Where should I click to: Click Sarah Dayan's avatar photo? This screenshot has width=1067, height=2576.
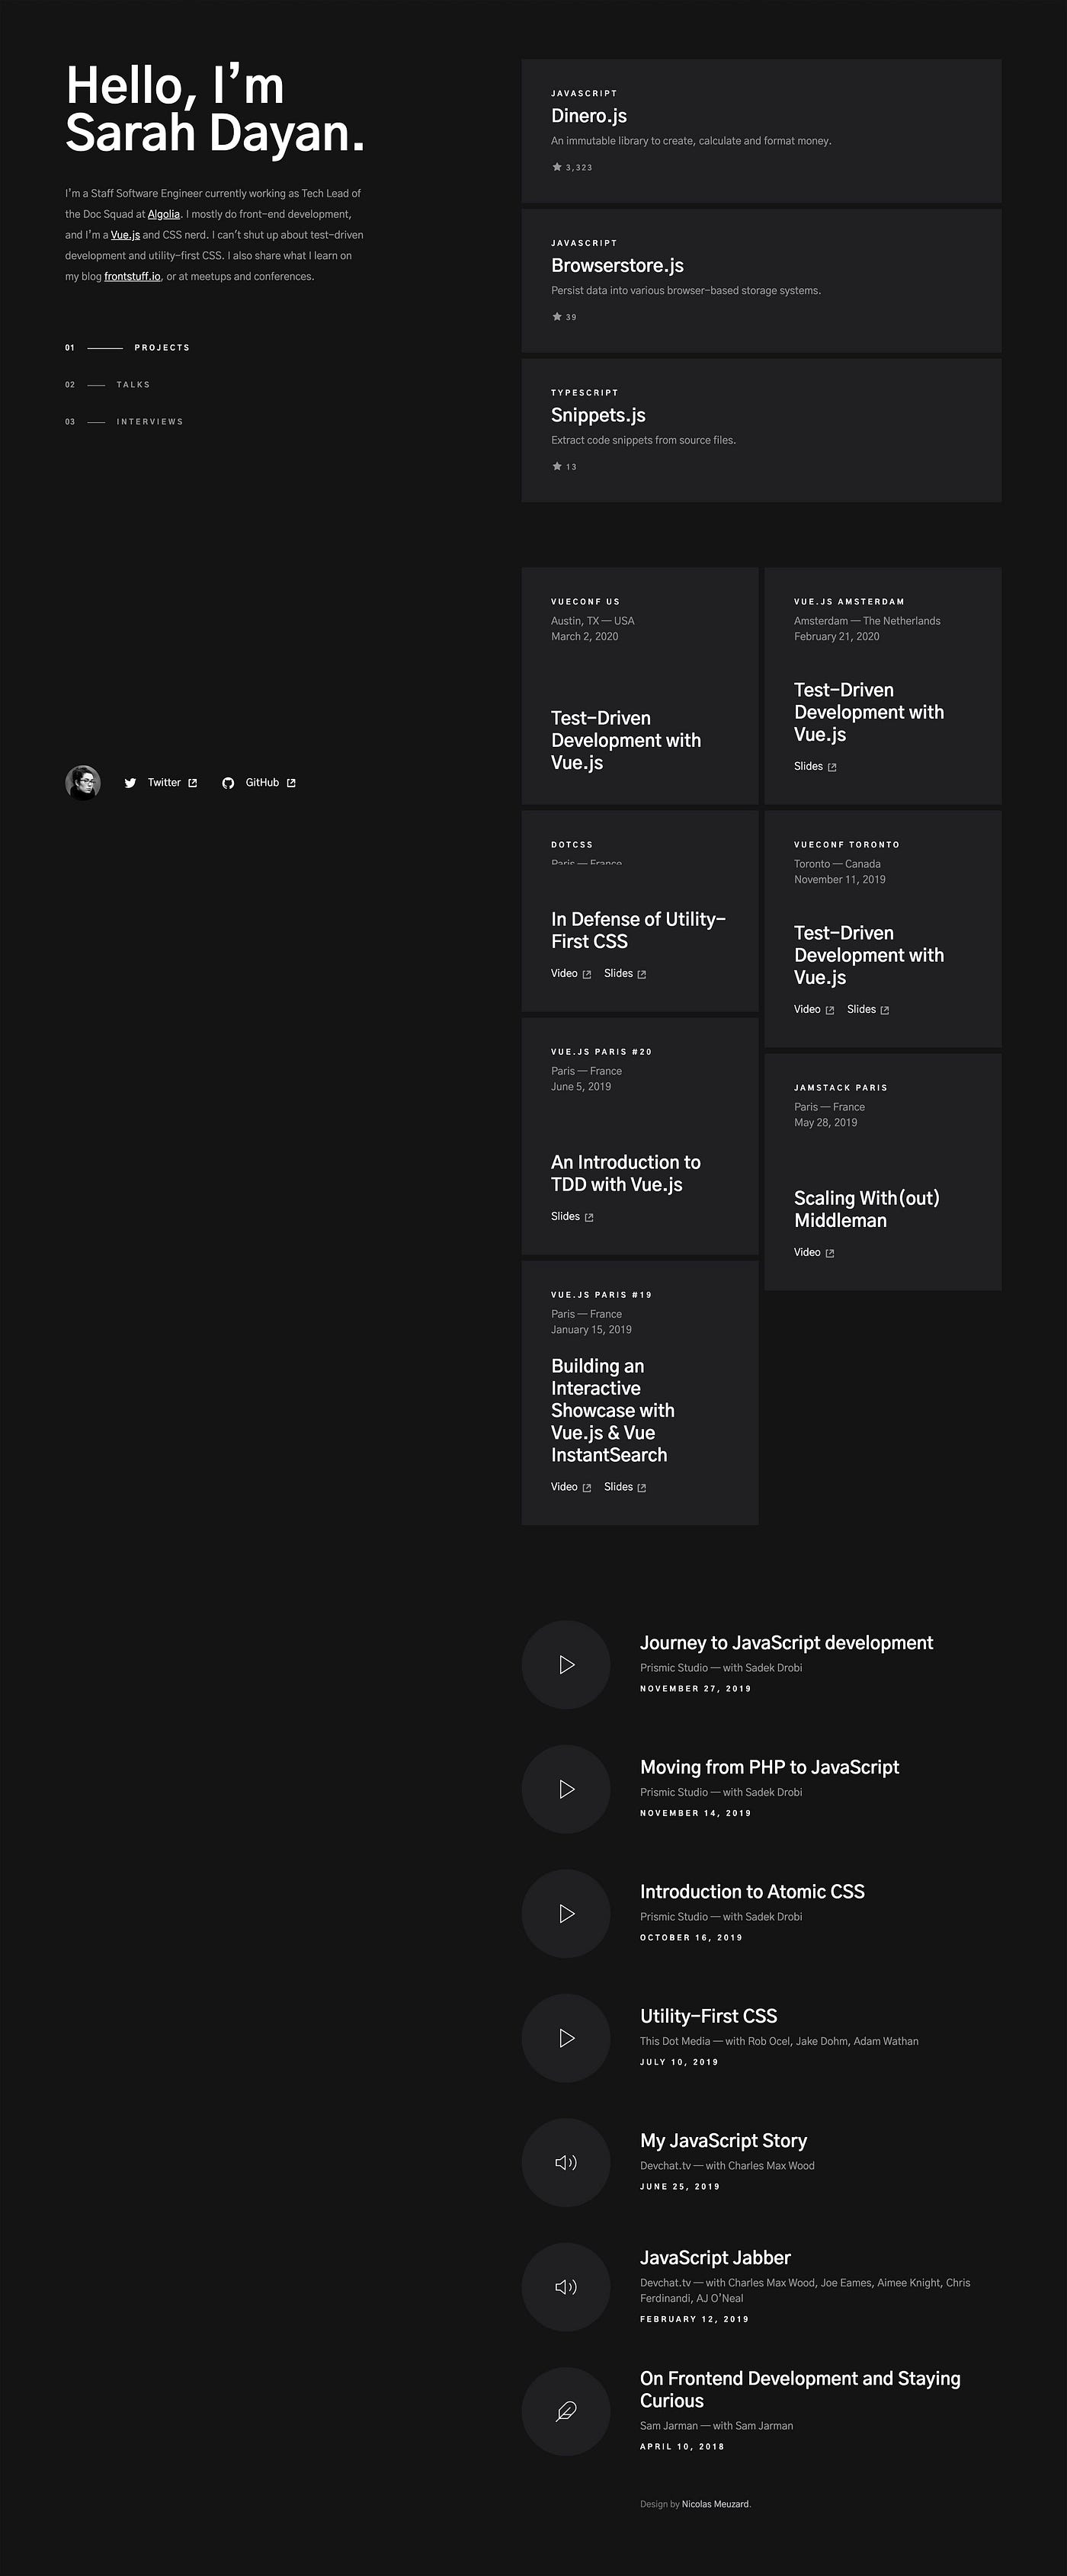click(x=83, y=783)
